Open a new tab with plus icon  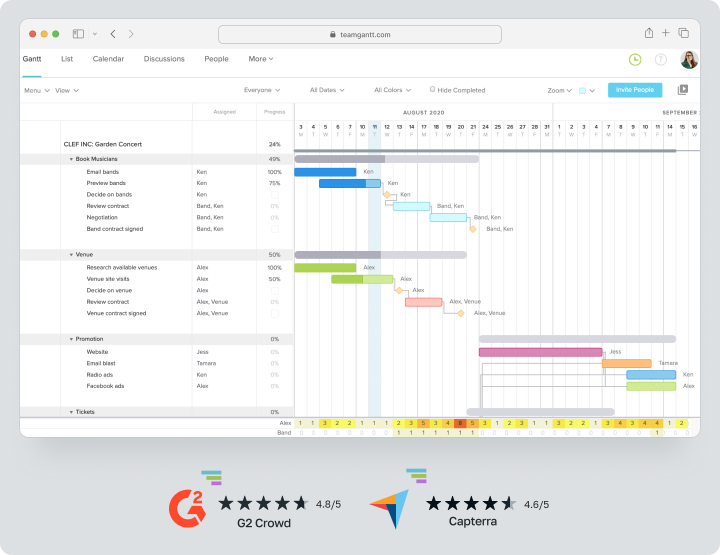point(665,33)
